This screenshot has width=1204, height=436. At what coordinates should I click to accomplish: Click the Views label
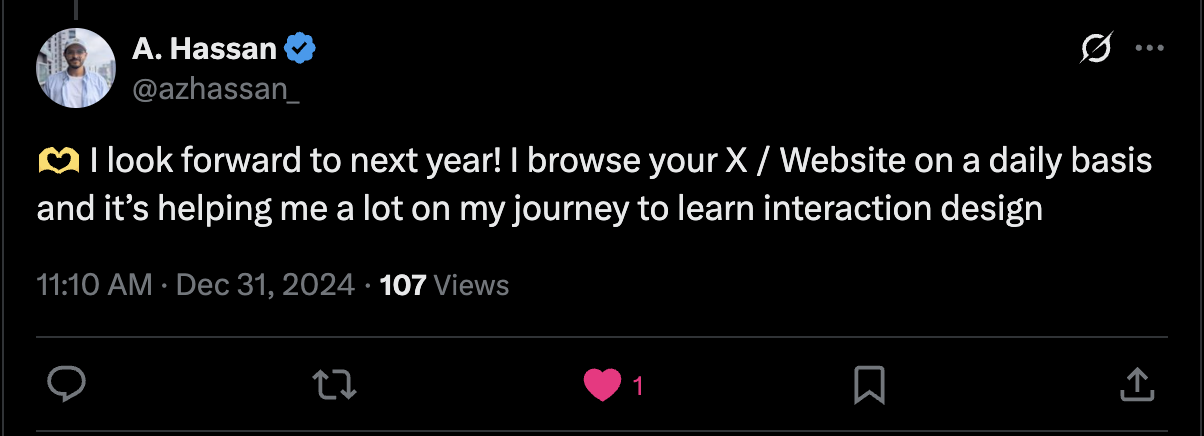click(x=472, y=285)
